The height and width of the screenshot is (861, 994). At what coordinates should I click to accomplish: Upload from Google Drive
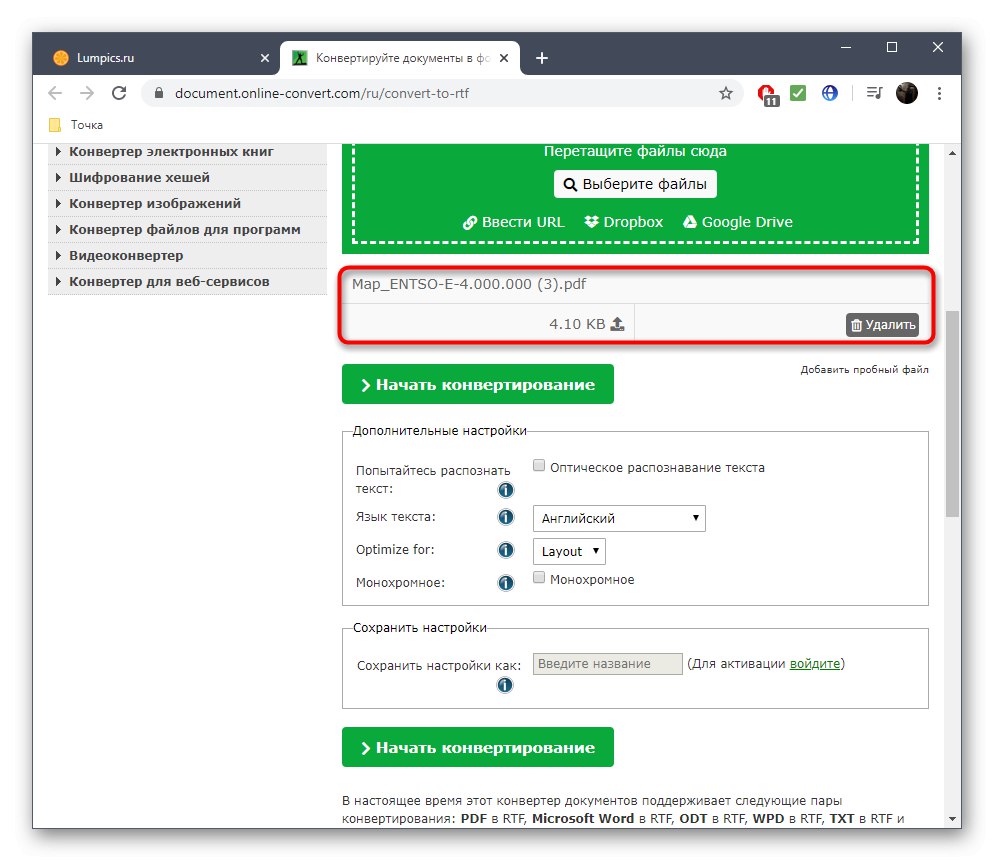click(x=688, y=222)
